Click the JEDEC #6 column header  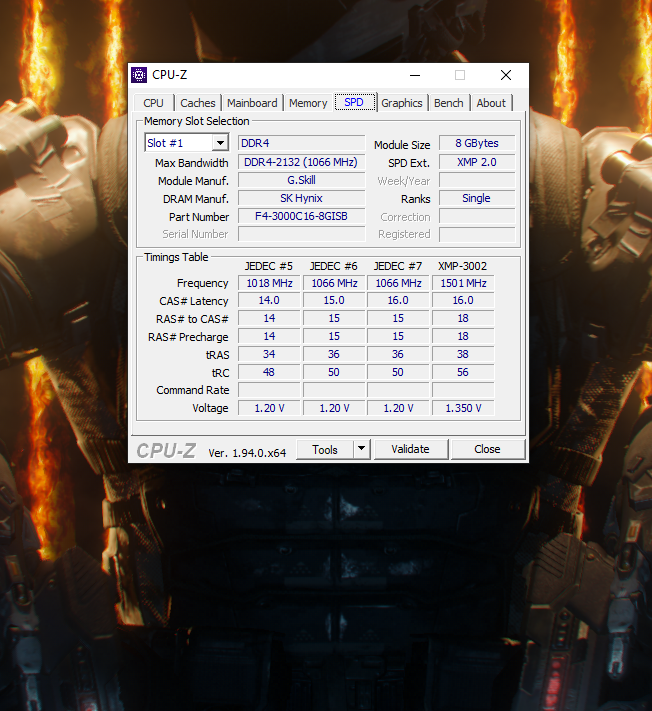(x=334, y=266)
